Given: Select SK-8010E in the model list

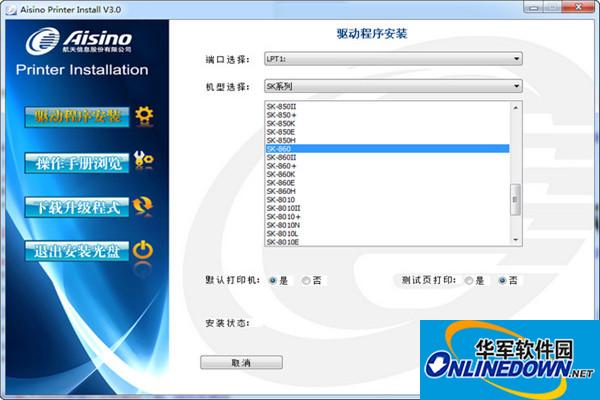Looking at the screenshot, I should coord(388,242).
